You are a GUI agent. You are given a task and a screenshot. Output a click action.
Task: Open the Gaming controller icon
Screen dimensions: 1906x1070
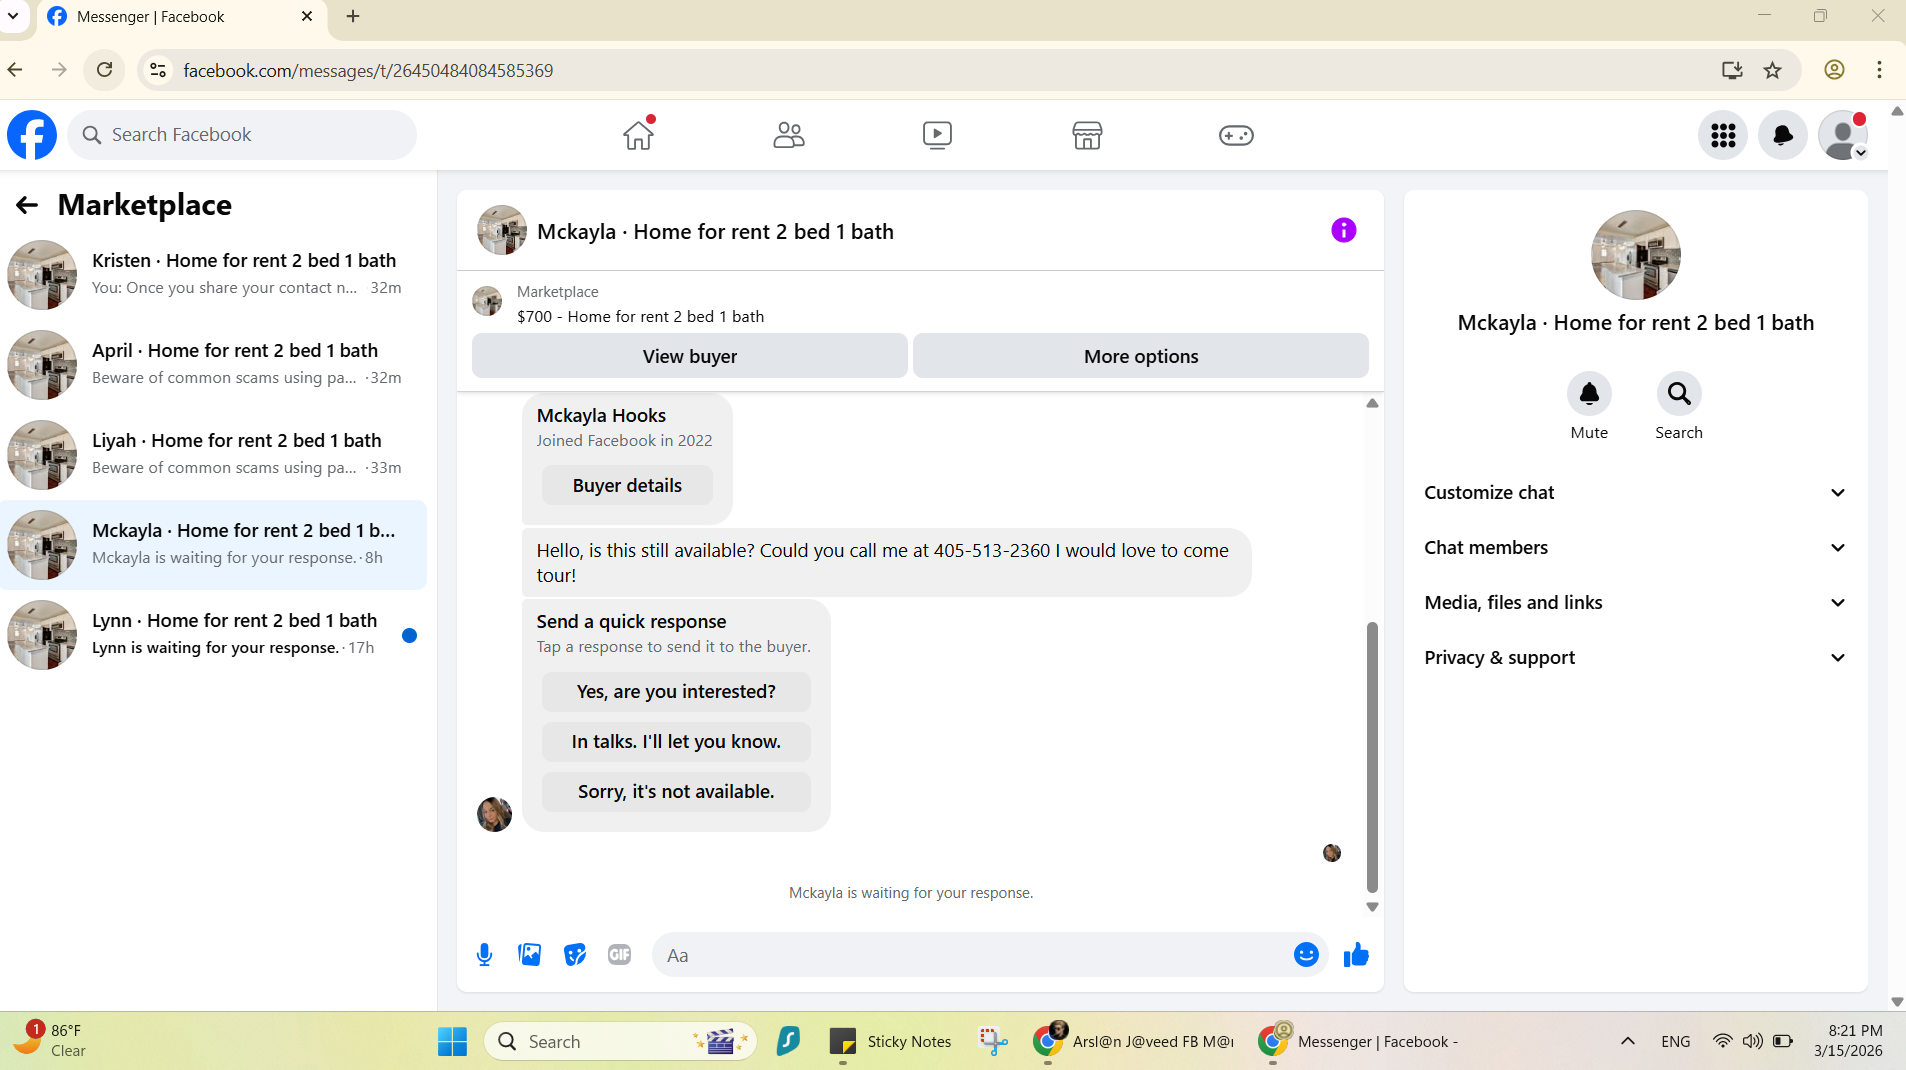click(1236, 135)
